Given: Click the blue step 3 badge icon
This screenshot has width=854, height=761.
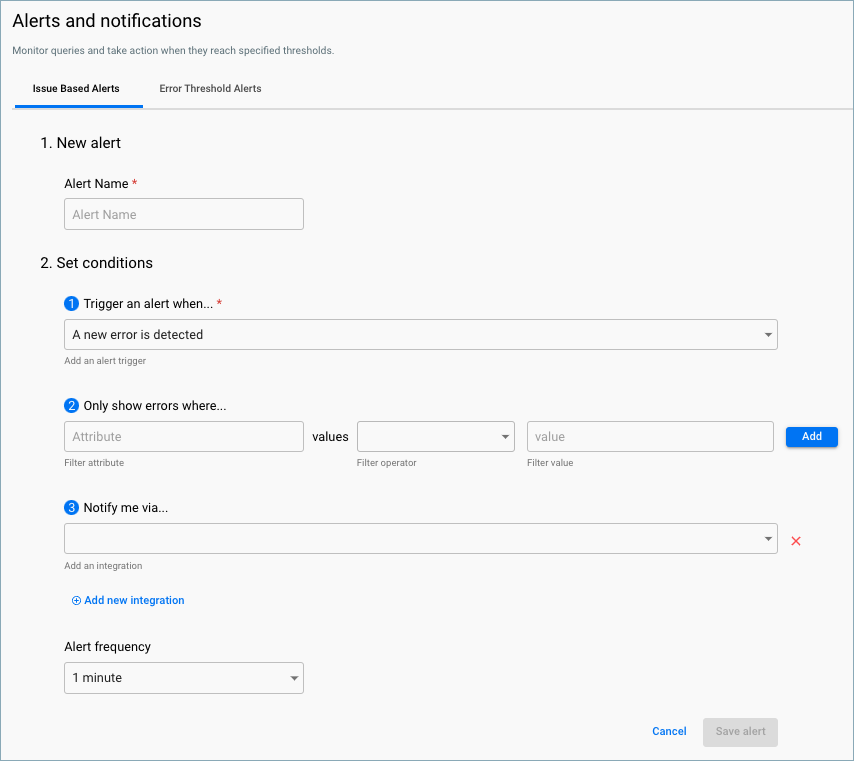Looking at the screenshot, I should [71, 507].
